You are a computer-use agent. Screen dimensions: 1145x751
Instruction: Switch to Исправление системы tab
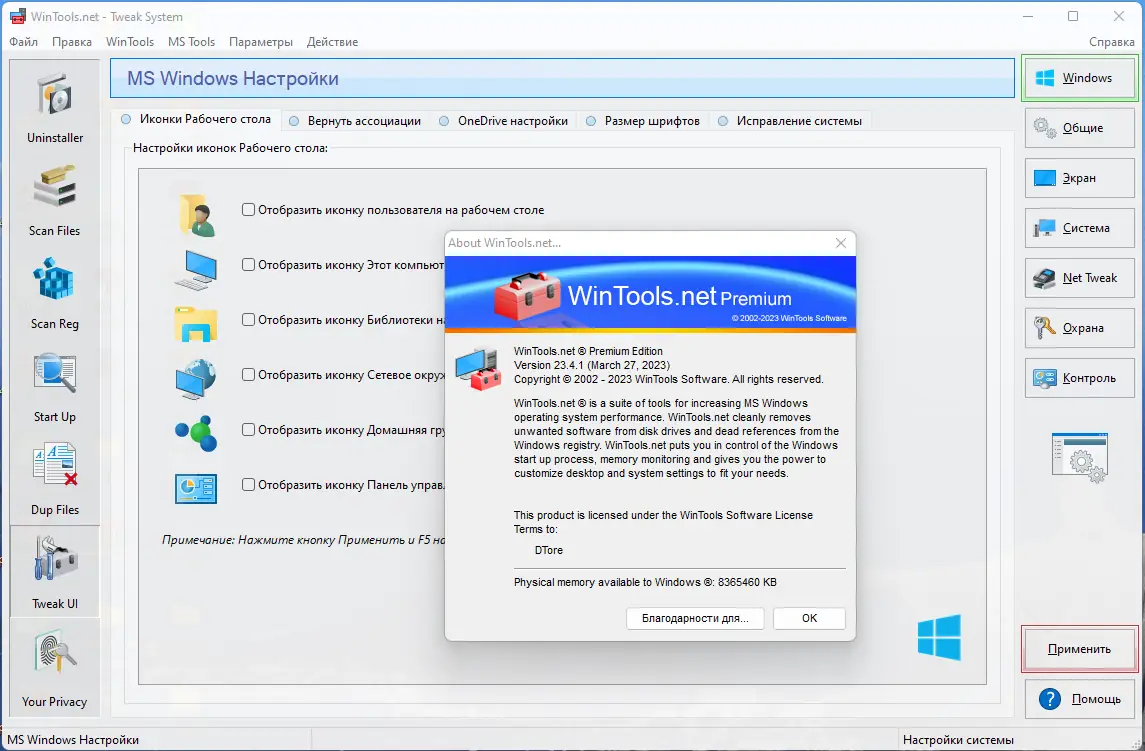point(790,121)
